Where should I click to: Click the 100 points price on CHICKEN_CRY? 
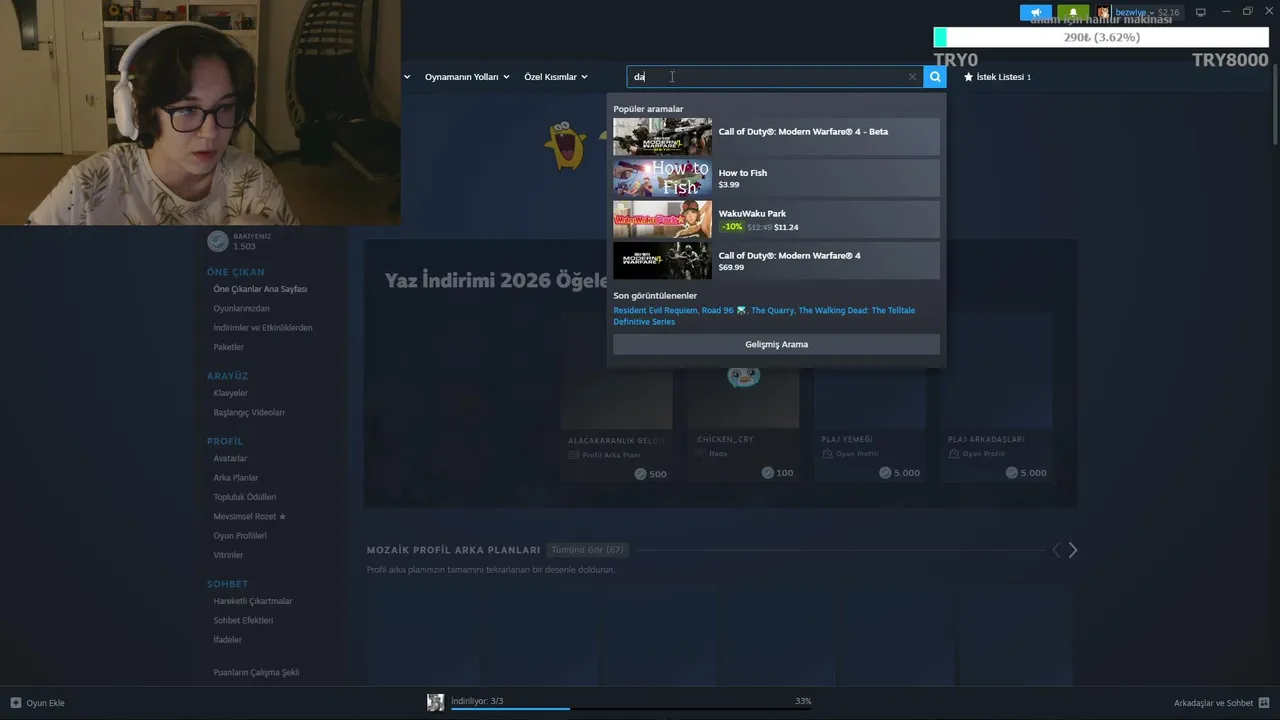777,473
